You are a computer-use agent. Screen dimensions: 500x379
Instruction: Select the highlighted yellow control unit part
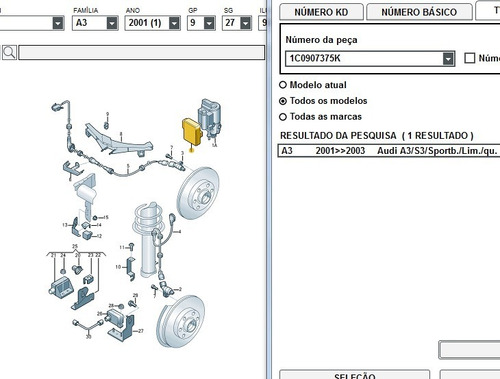192,133
